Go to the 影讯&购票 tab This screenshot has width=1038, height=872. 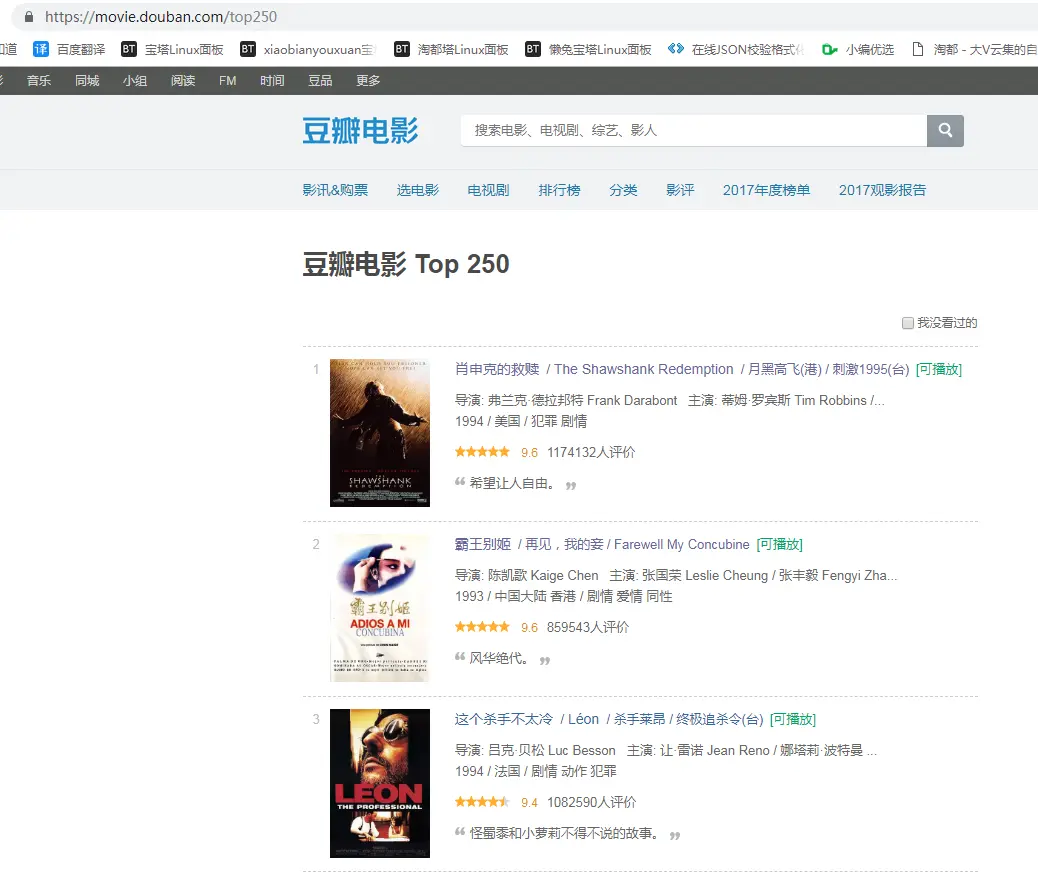pos(335,190)
